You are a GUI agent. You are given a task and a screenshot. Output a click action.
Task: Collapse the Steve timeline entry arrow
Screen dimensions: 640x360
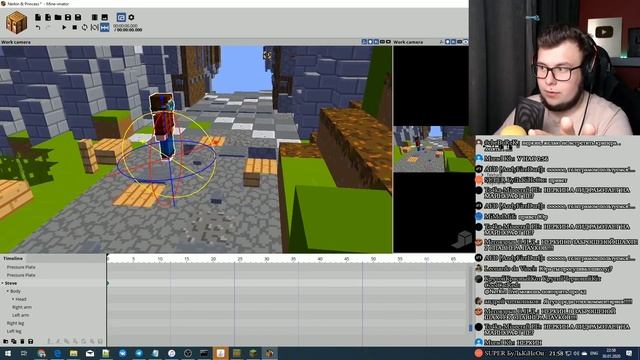(2, 283)
